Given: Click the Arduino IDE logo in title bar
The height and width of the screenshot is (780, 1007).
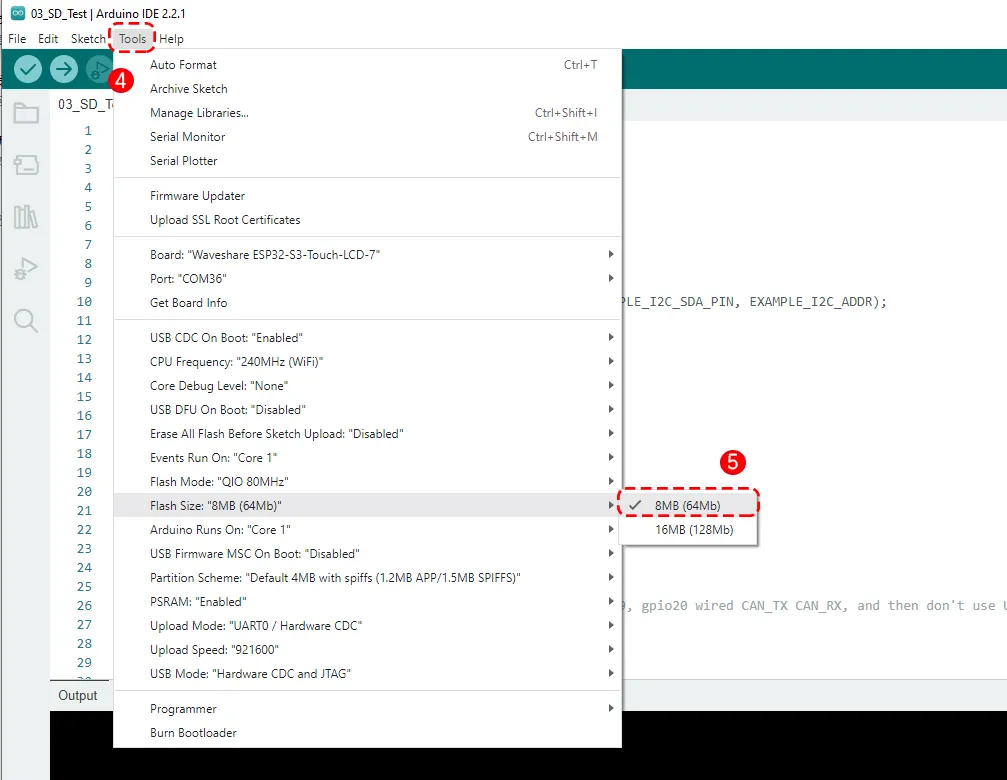Looking at the screenshot, I should pos(17,13).
